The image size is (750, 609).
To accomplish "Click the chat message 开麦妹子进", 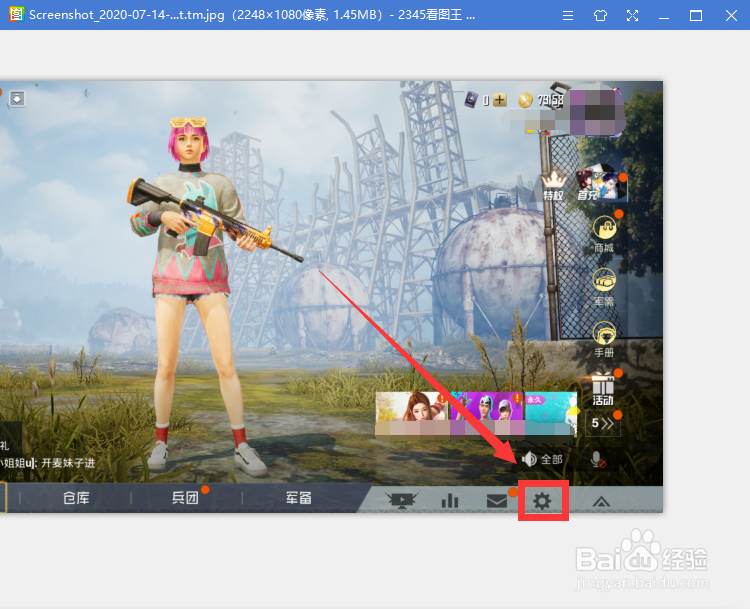I will click(x=68, y=463).
